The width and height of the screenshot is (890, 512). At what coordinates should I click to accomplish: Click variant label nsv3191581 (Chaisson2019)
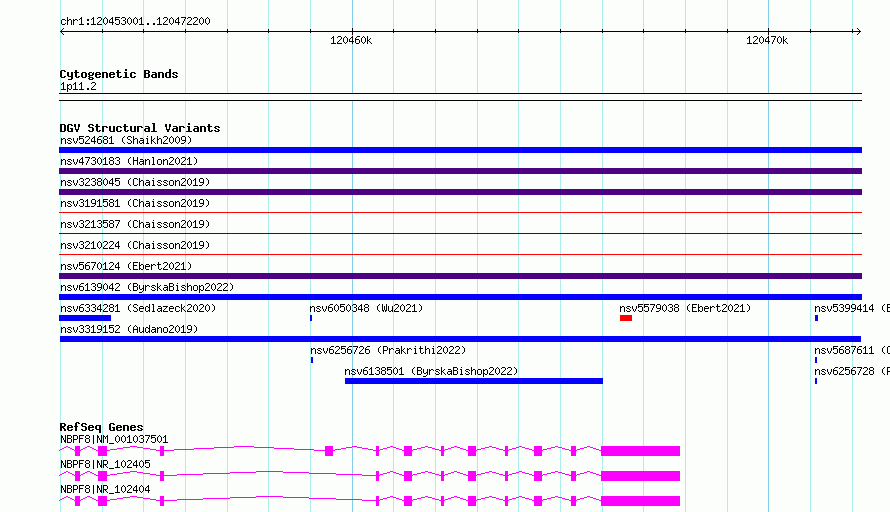coord(135,203)
